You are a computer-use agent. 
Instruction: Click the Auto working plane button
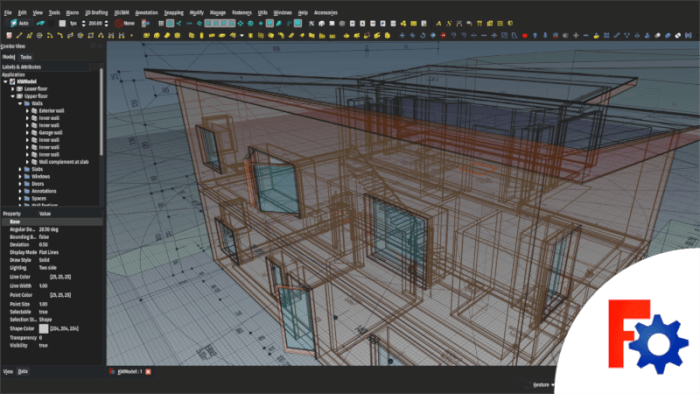(x=19, y=23)
